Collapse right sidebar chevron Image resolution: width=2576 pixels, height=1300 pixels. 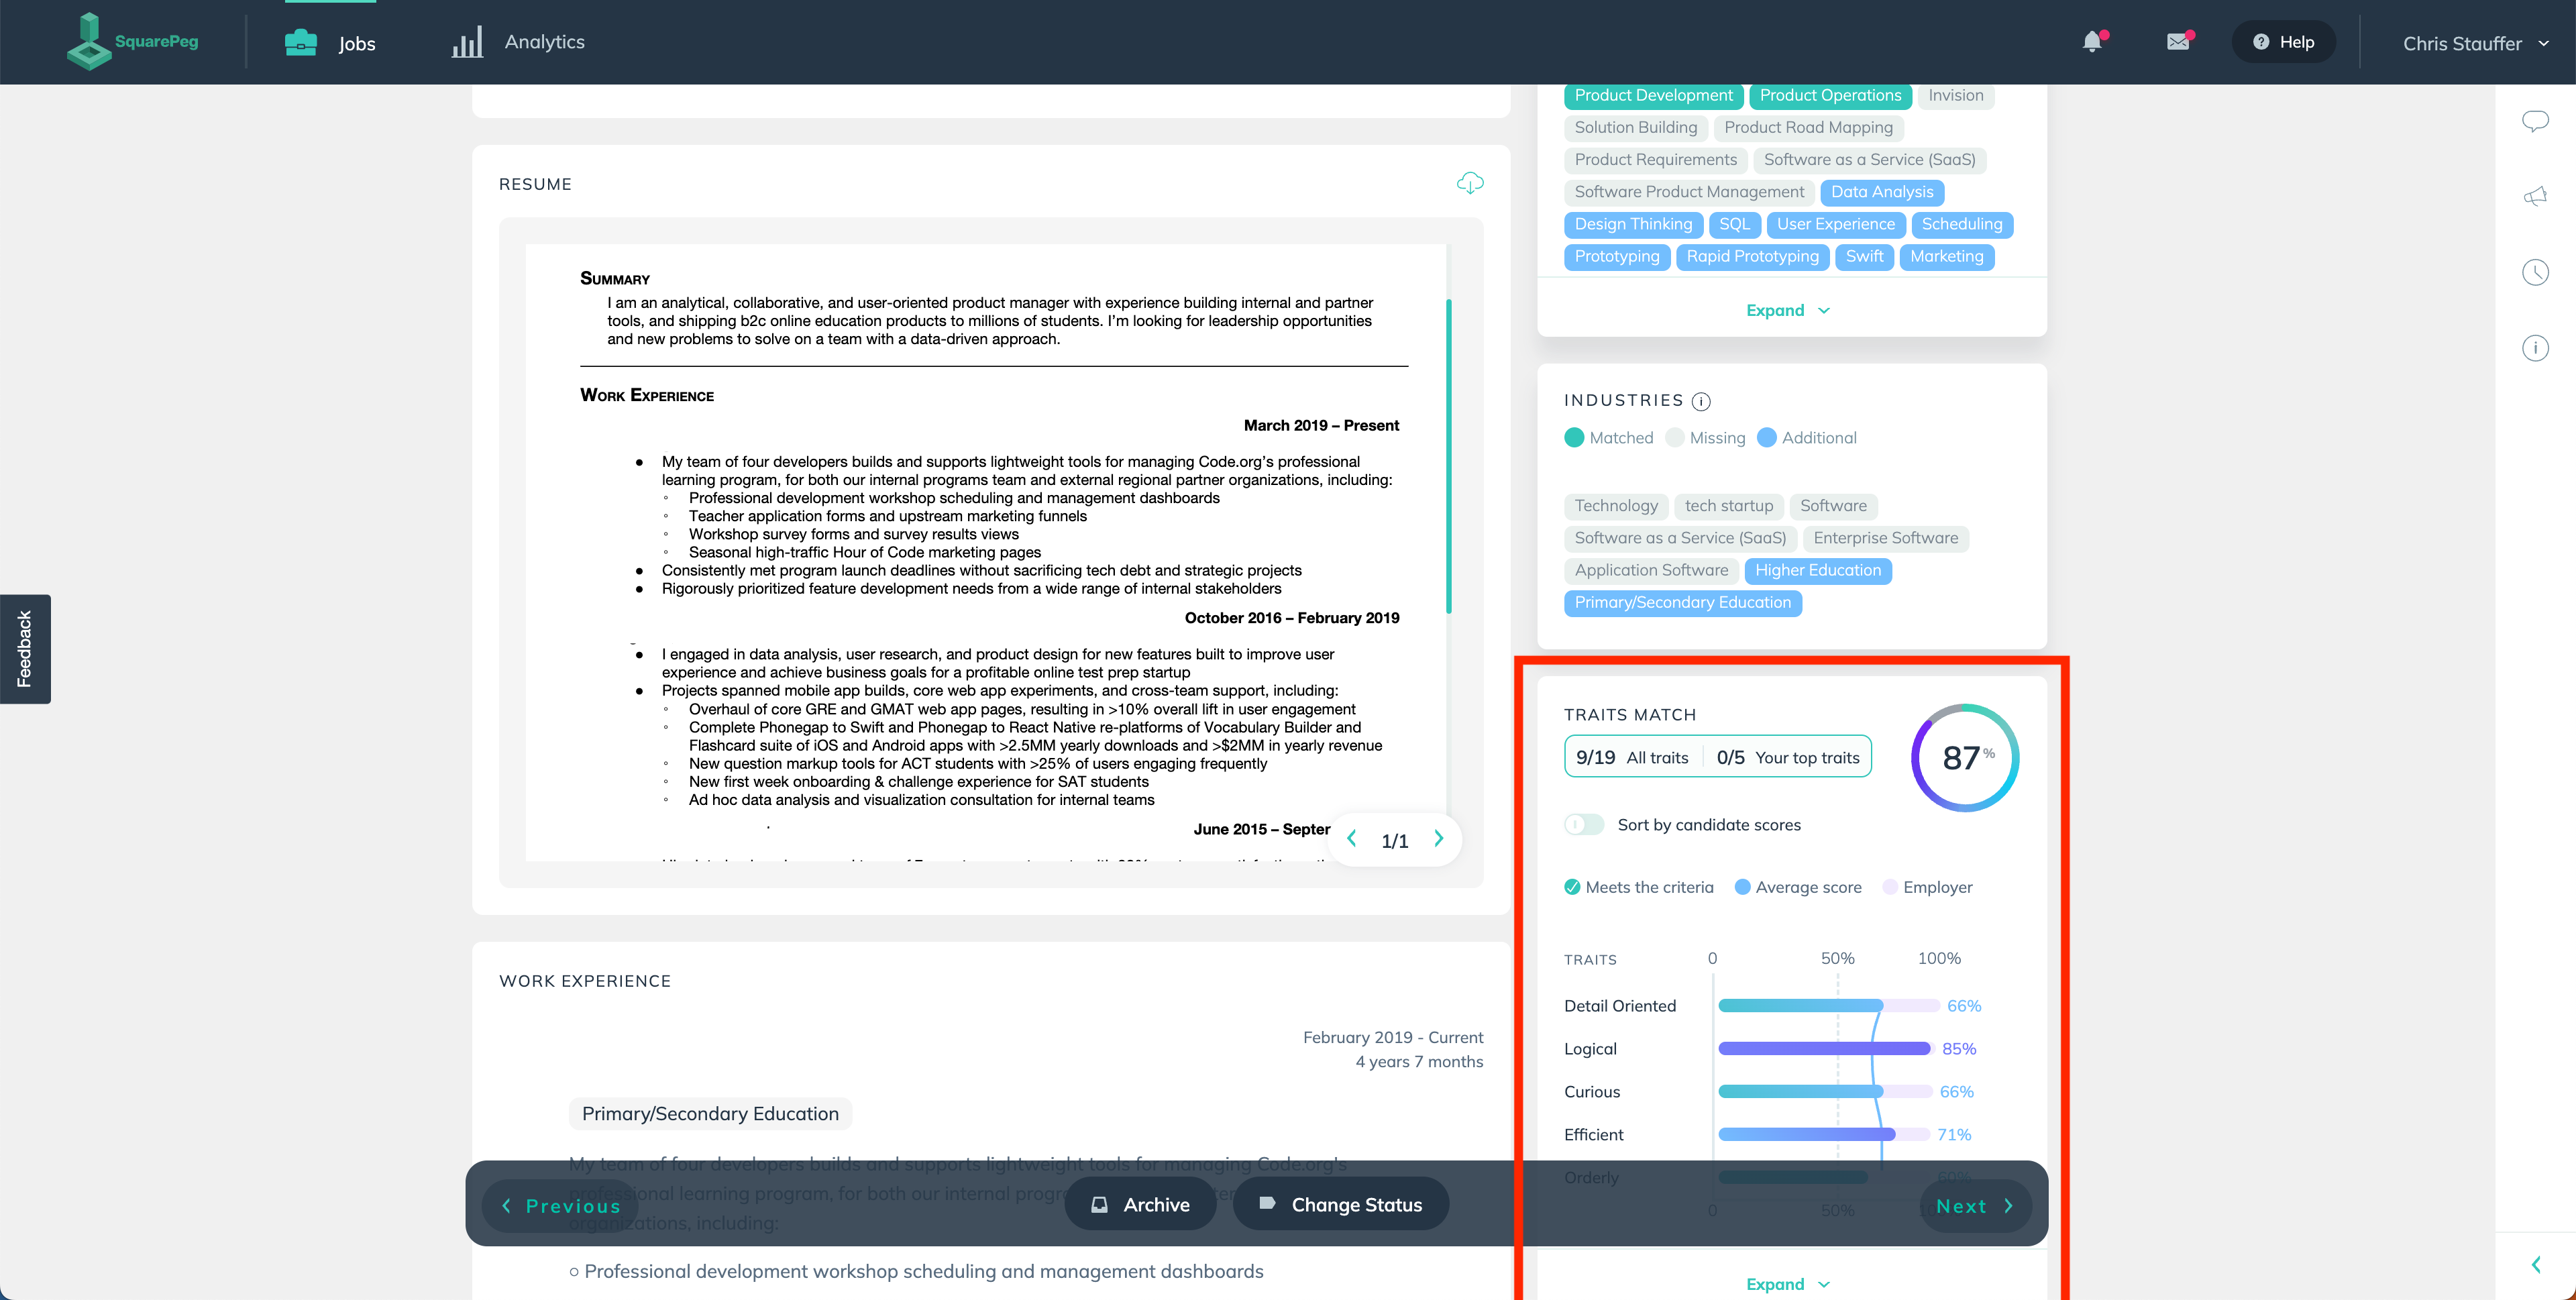[x=2536, y=1265]
